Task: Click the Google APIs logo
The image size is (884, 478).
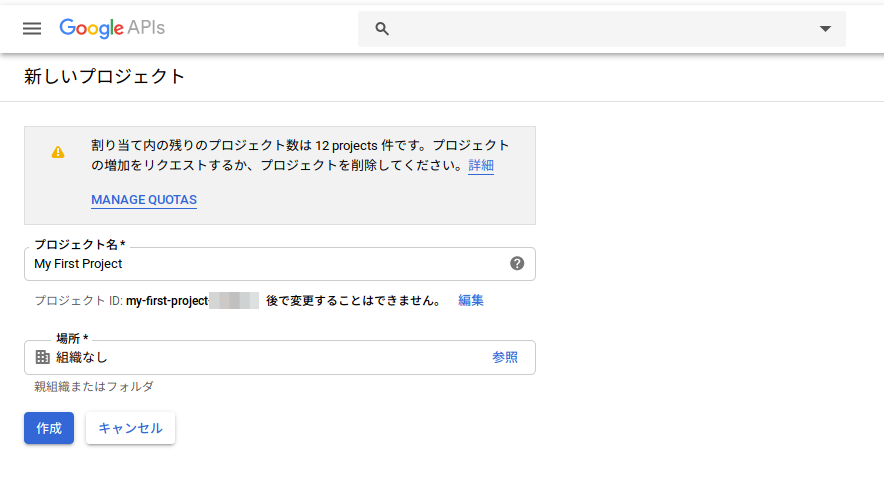Action: (x=112, y=28)
